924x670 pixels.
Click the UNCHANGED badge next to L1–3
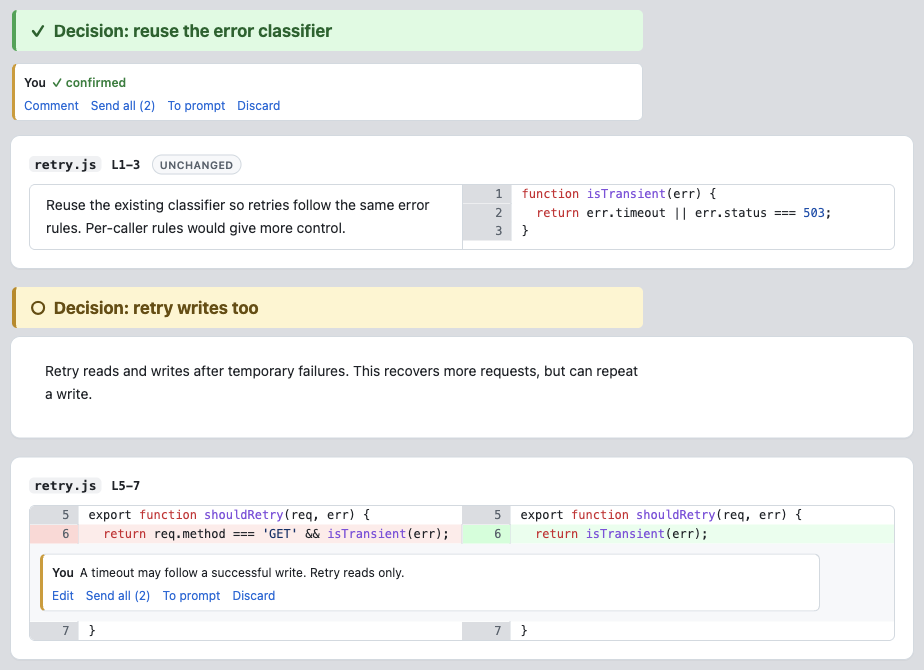click(x=196, y=165)
